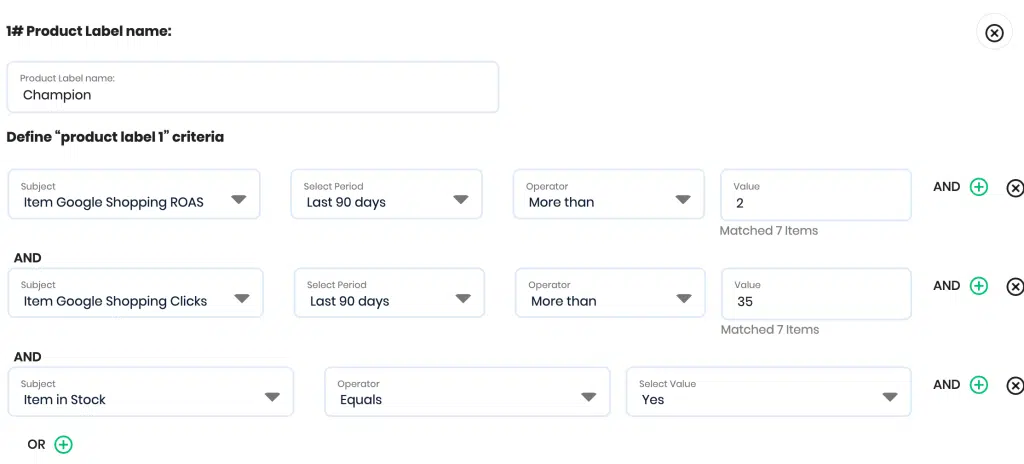Open the Select Period dropdown in the ROAS row

387,194
